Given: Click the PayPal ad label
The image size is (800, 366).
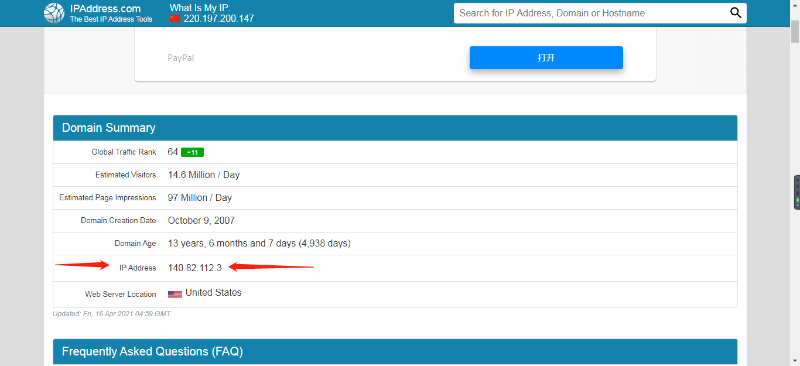Looking at the screenshot, I should (x=181, y=58).
